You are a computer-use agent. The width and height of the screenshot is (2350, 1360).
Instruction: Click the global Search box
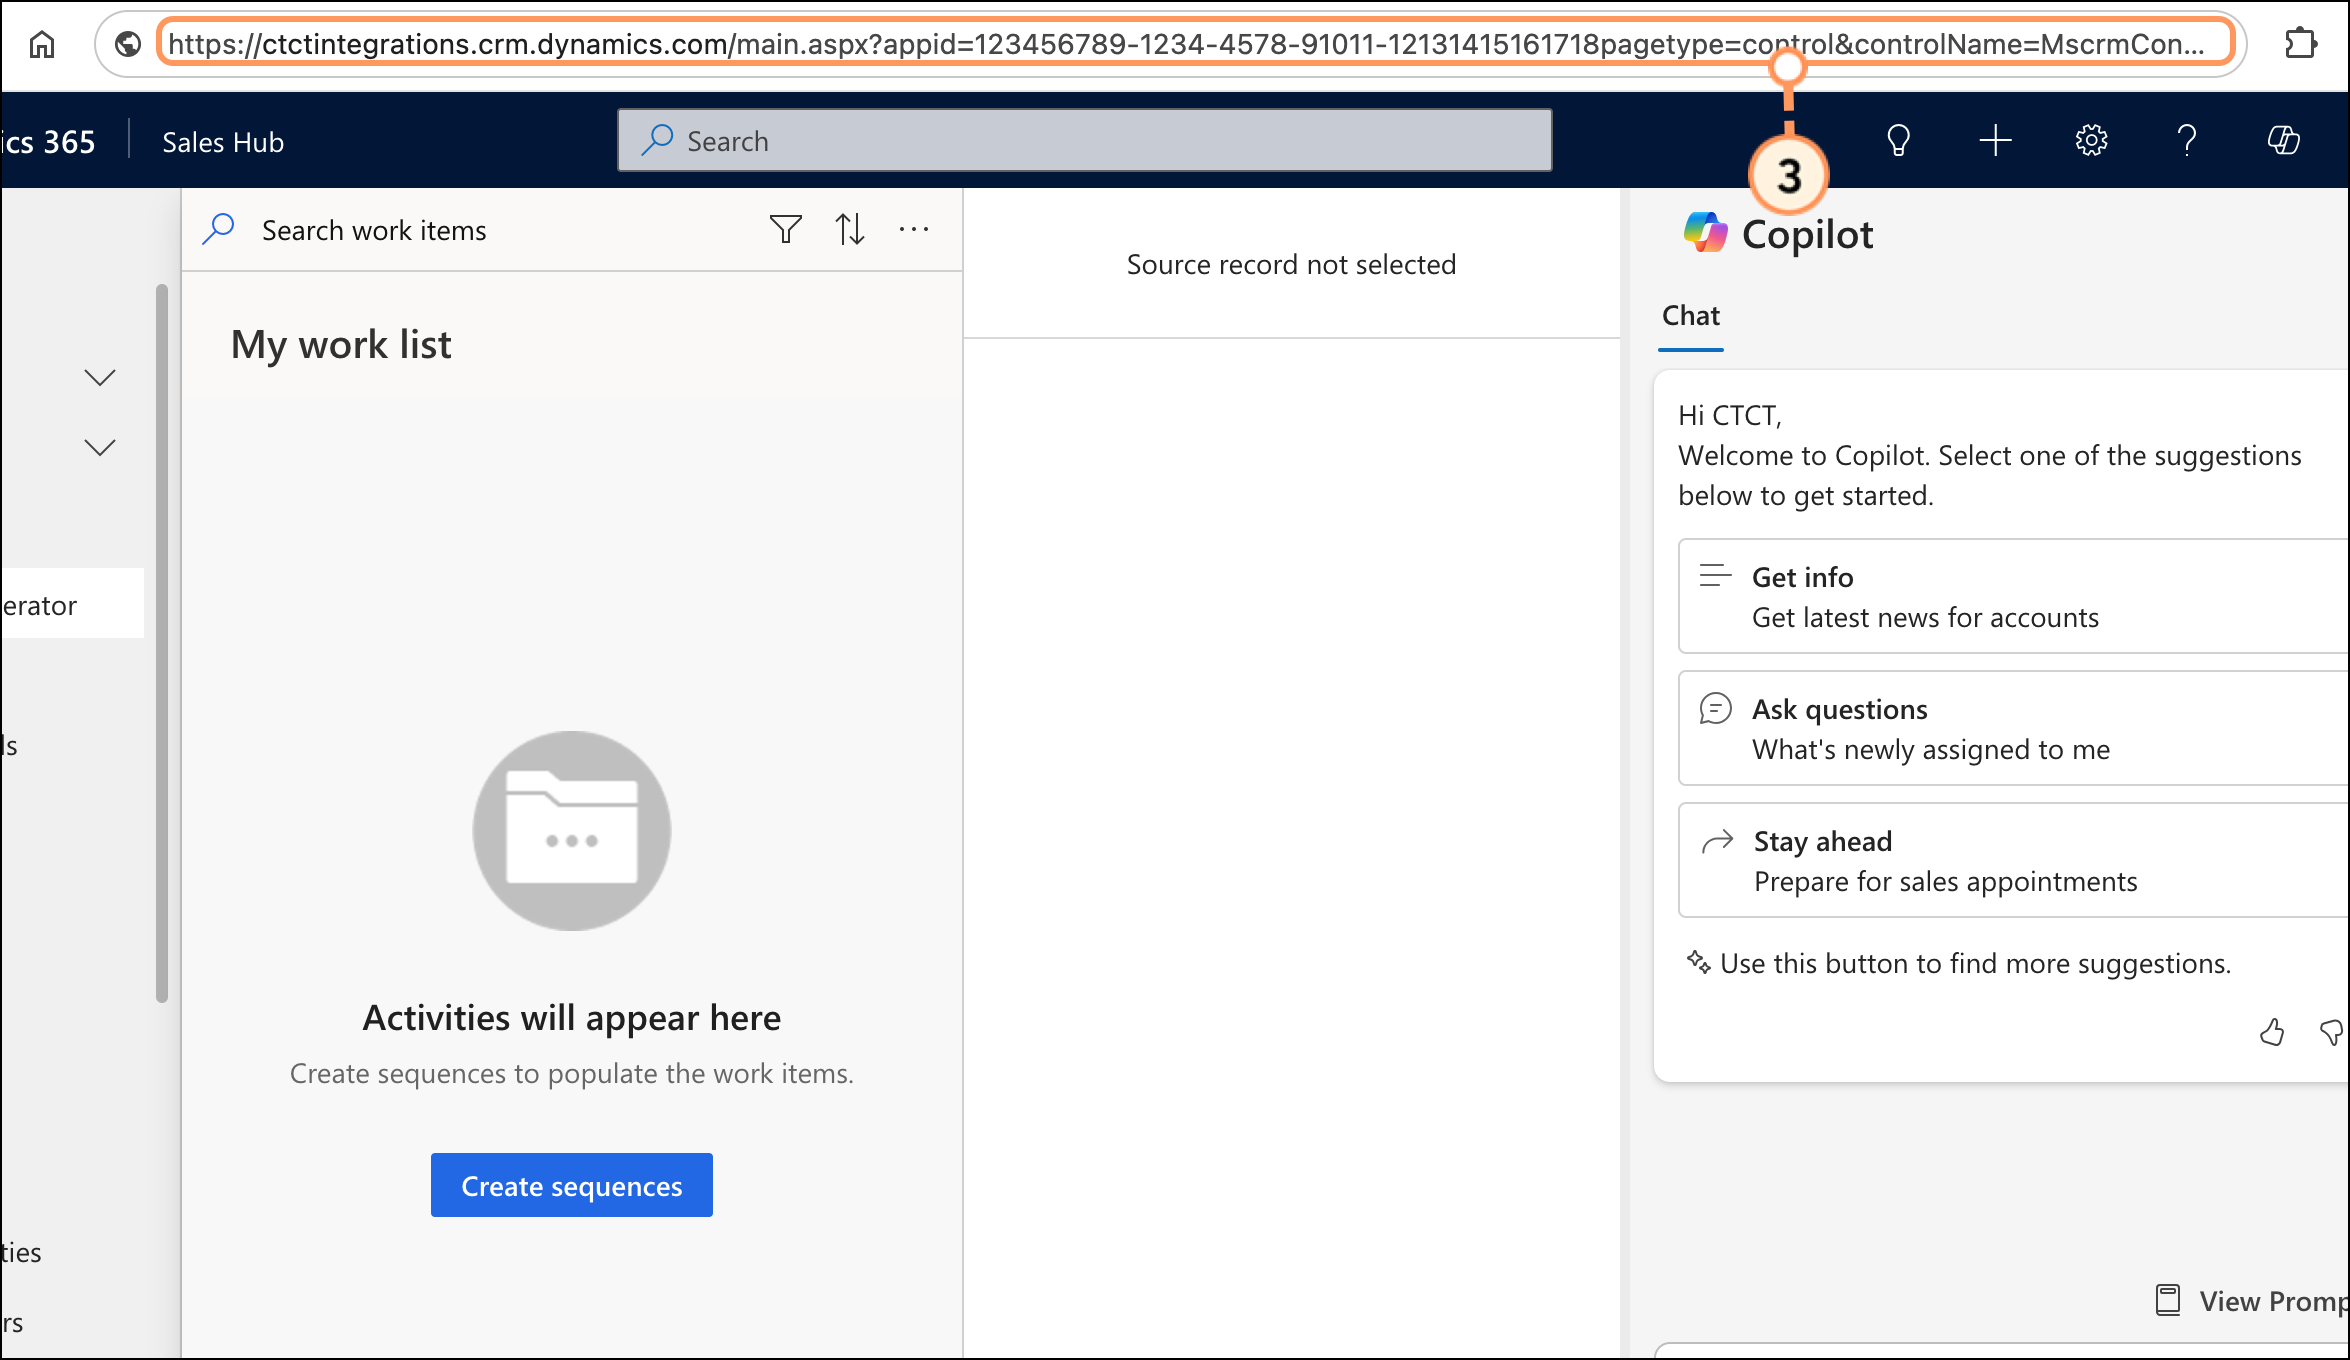pyautogui.click(x=1085, y=141)
